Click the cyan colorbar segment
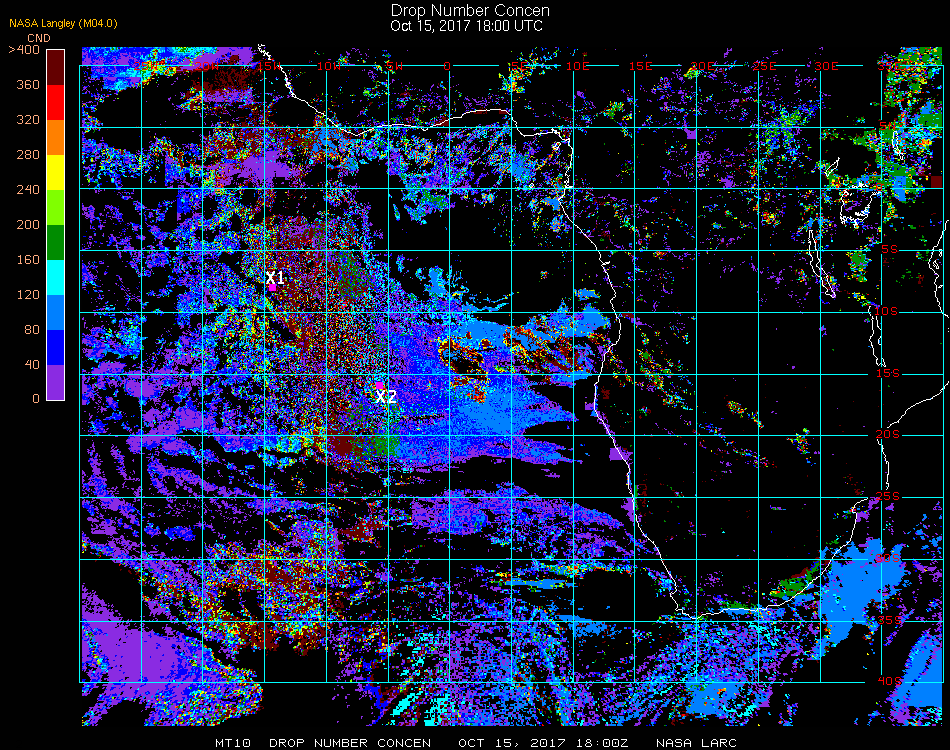This screenshot has height=750, width=950. [x=55, y=277]
